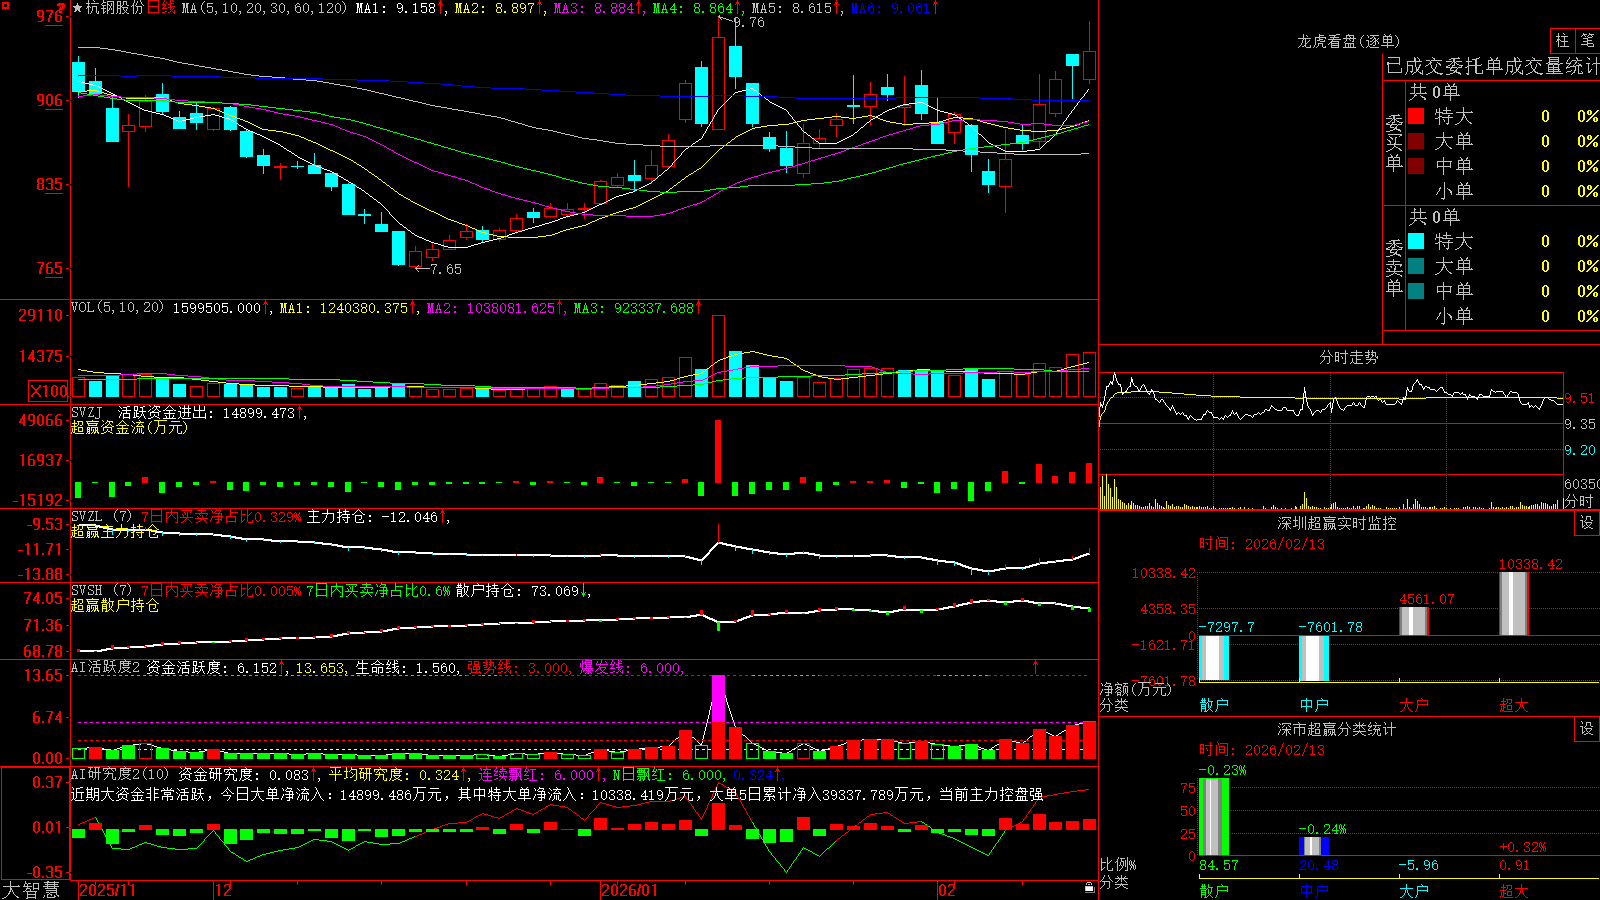Jump to the 2025/11 date marker
The height and width of the screenshot is (900, 1600).
(107, 890)
